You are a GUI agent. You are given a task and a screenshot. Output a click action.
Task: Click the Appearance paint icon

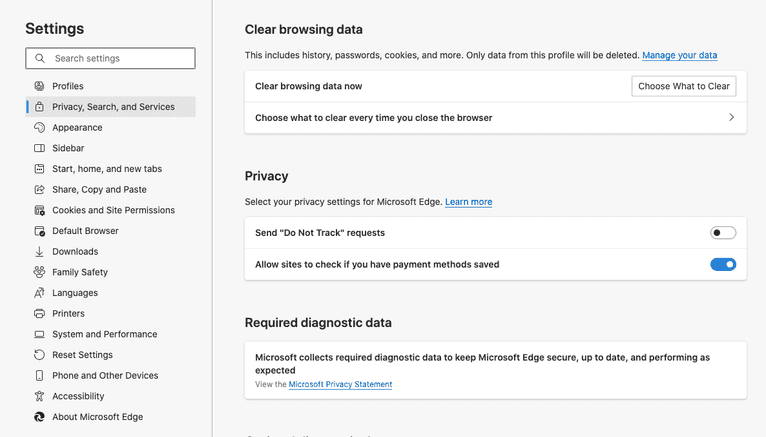tap(39, 128)
